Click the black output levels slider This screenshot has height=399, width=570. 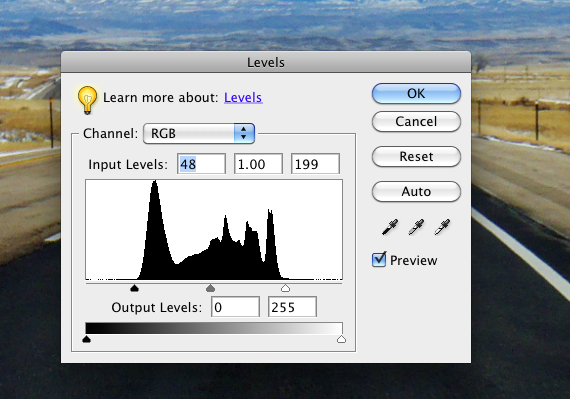[86, 339]
